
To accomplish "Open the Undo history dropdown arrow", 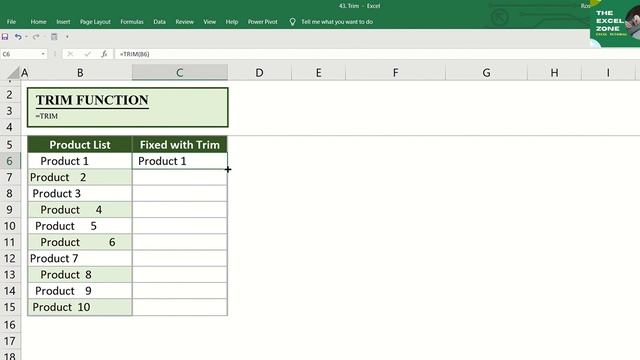I will click(26, 37).
